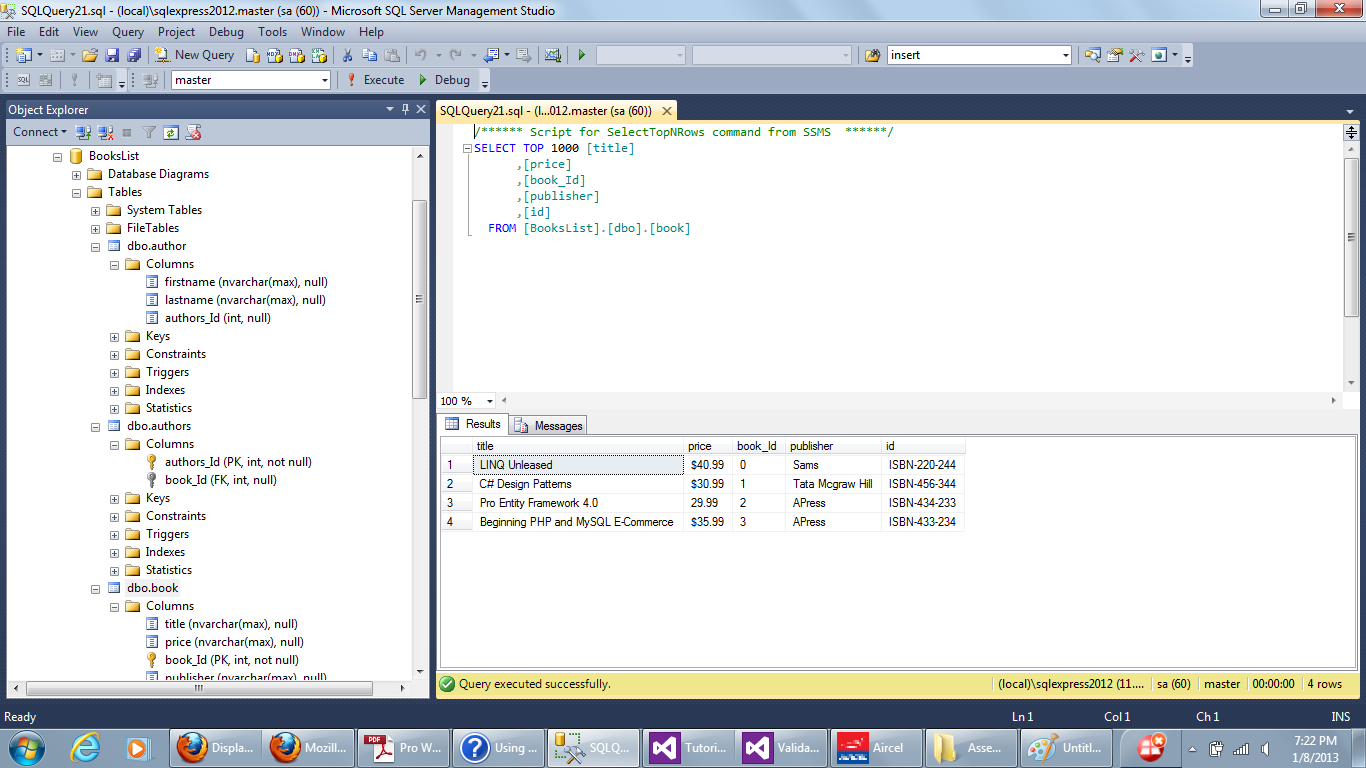Screen dimensions: 1366x768
Task: Collapse the SELECT statement outline in editor
Action: pos(466,148)
